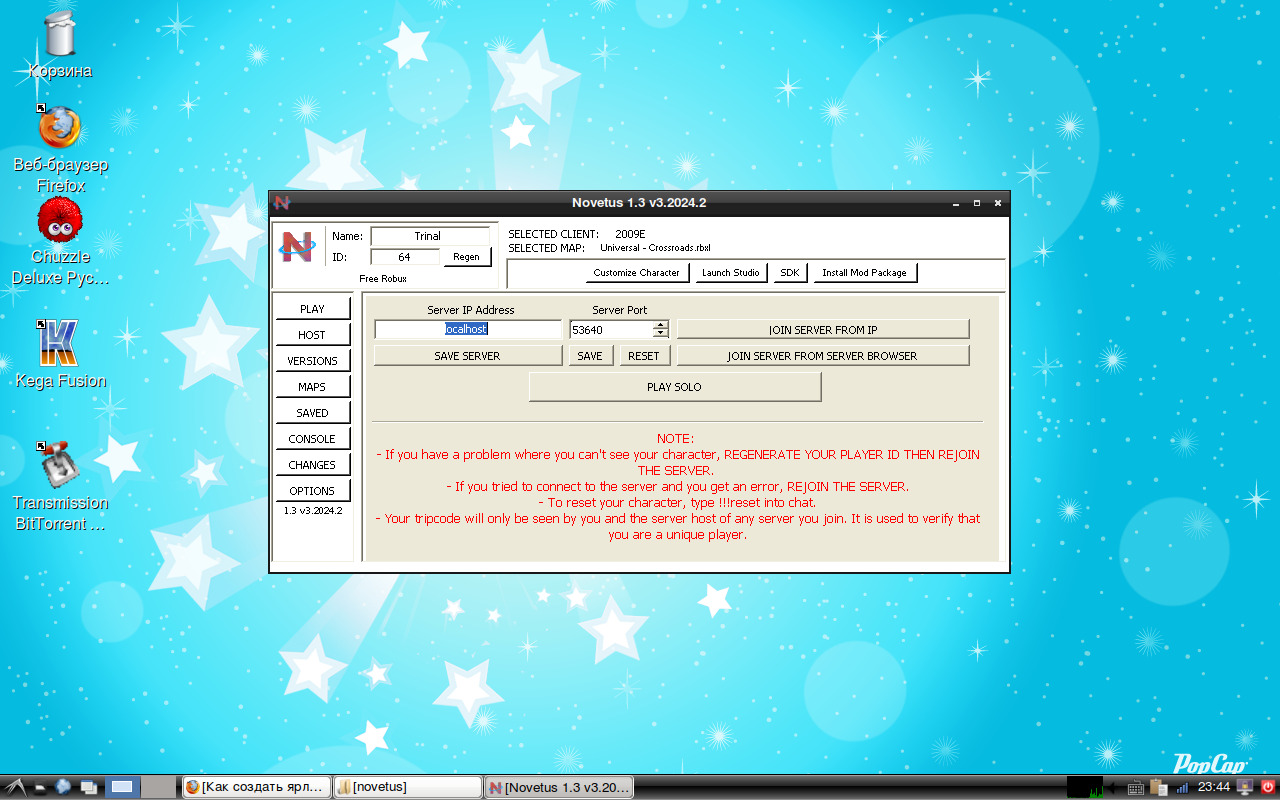
Task: Click JOIN SERVER FROM IP button
Action: pos(823,330)
